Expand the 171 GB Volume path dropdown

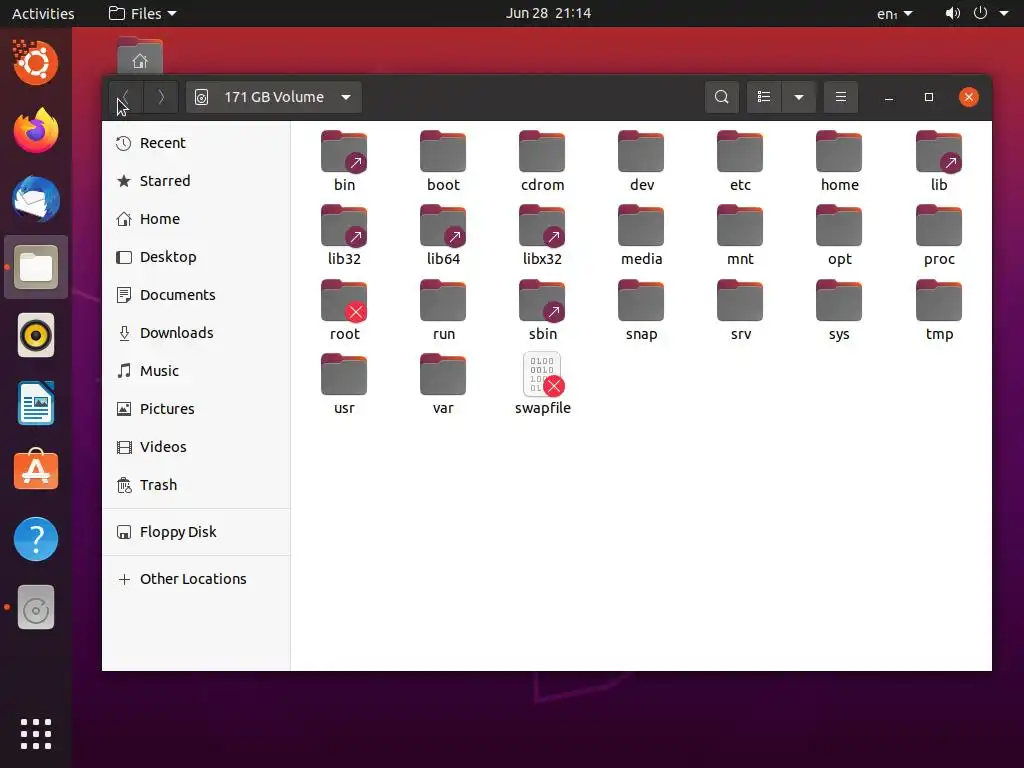coord(274,97)
